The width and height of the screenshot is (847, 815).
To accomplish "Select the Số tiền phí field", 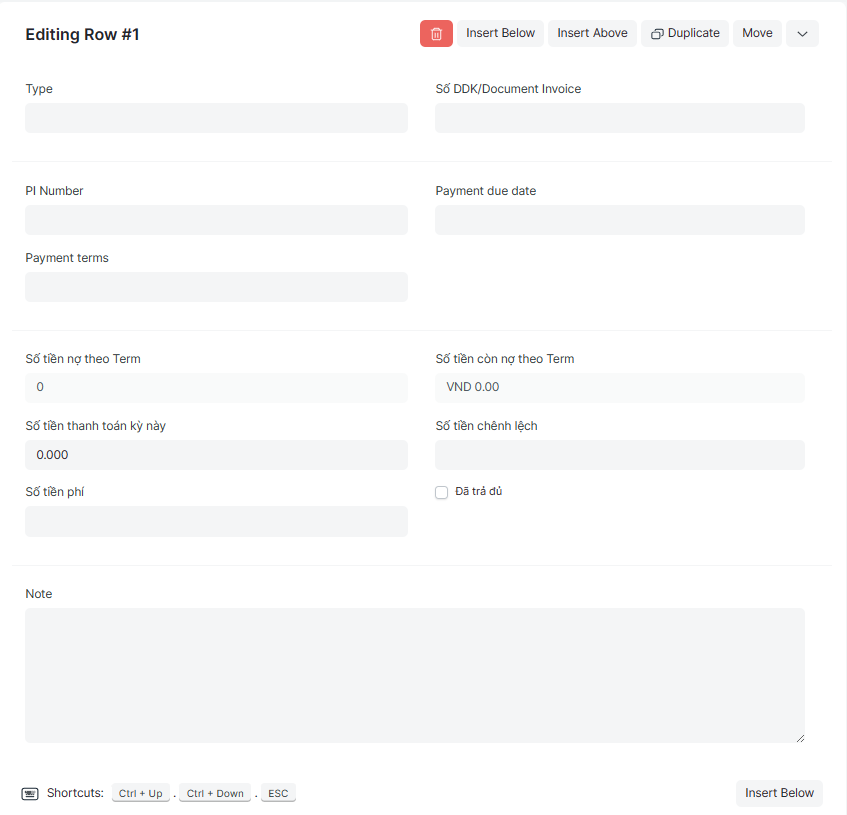I will pyautogui.click(x=216, y=522).
